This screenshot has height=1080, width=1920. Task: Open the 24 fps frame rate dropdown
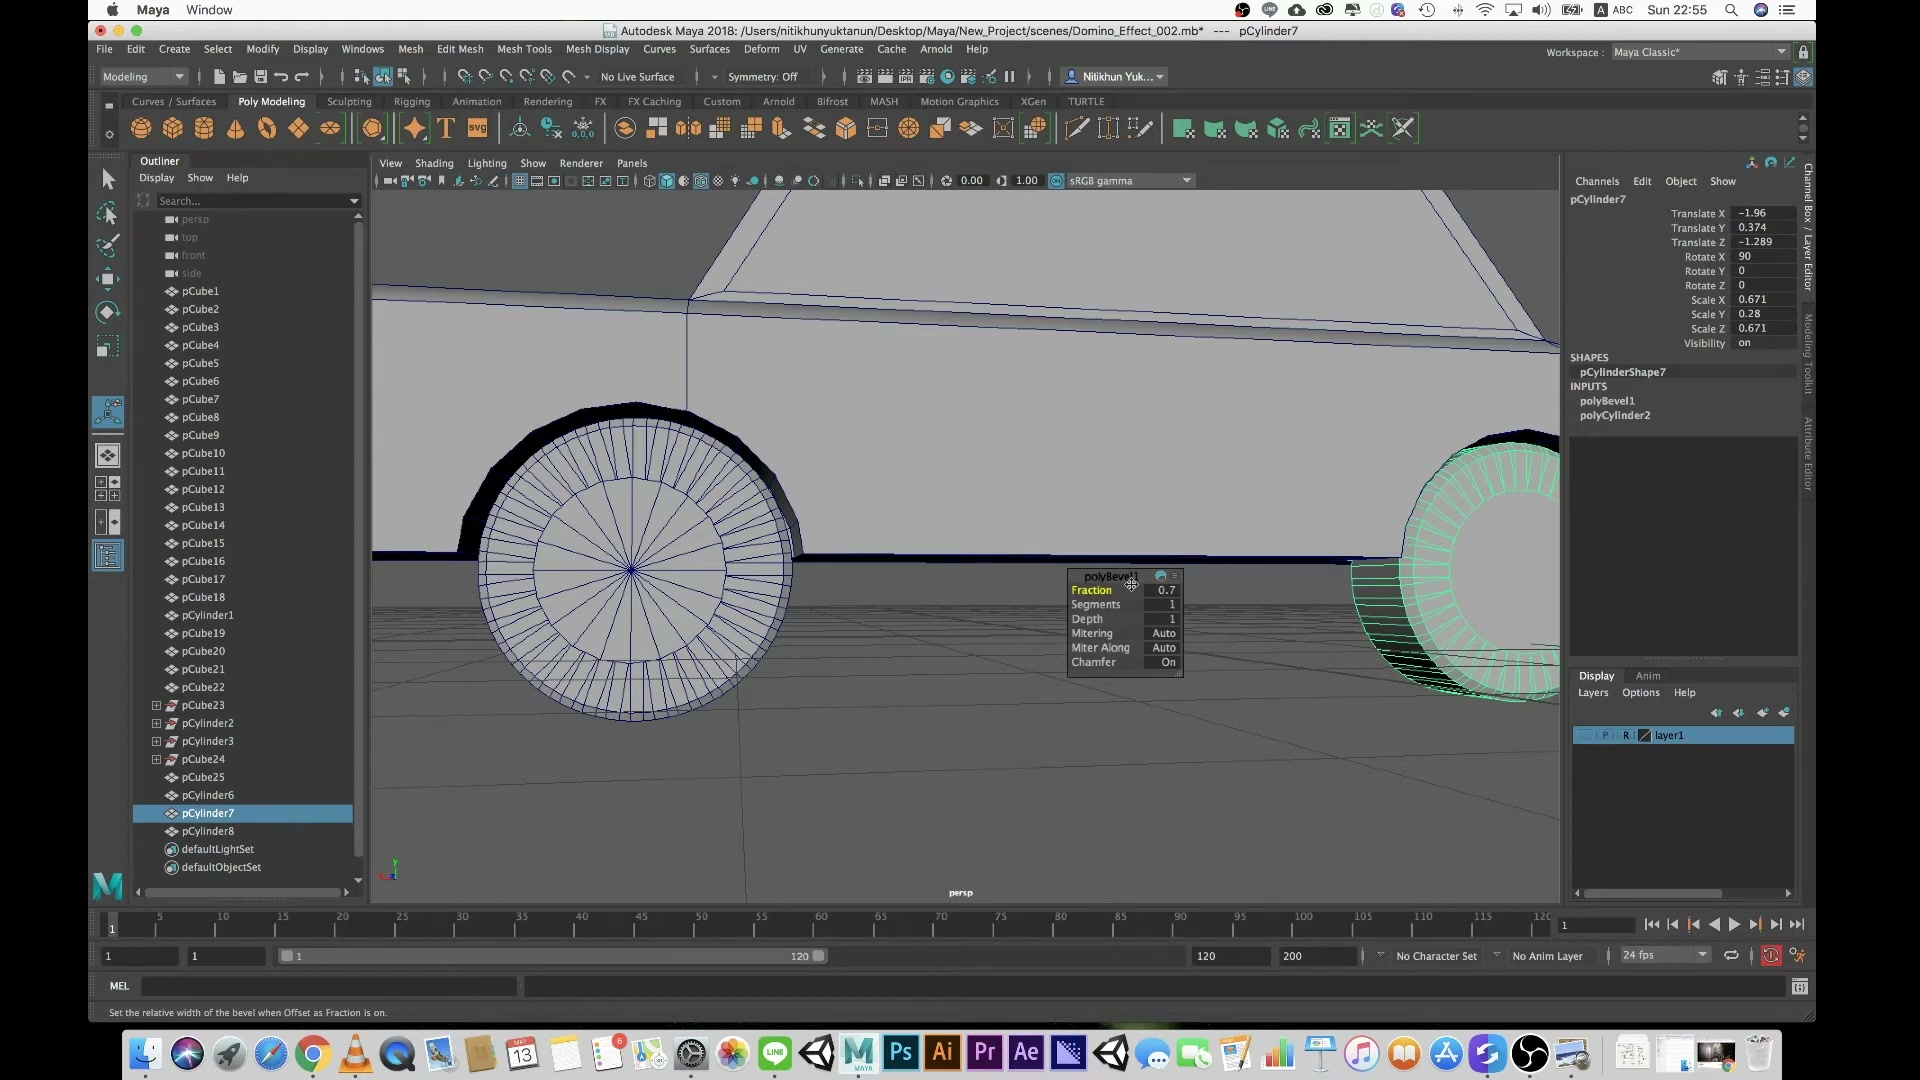pyautogui.click(x=1665, y=956)
